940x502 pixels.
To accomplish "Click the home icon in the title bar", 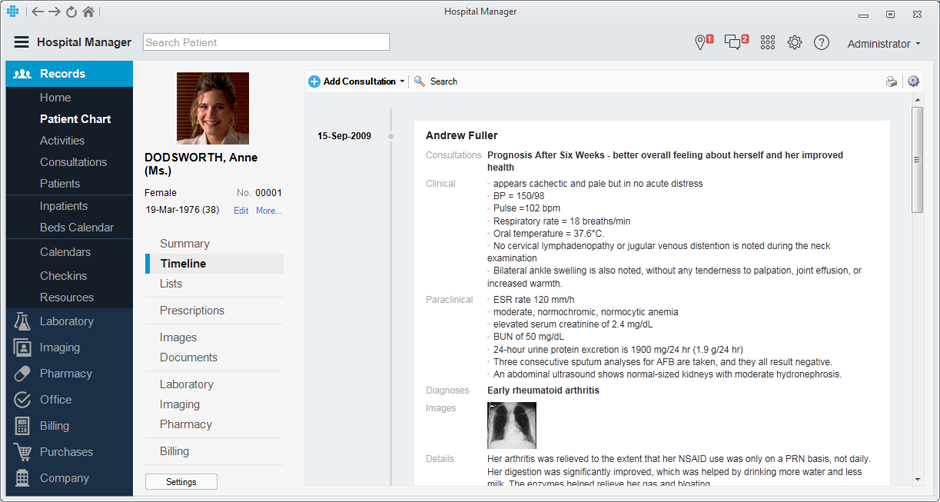I will [x=88, y=11].
